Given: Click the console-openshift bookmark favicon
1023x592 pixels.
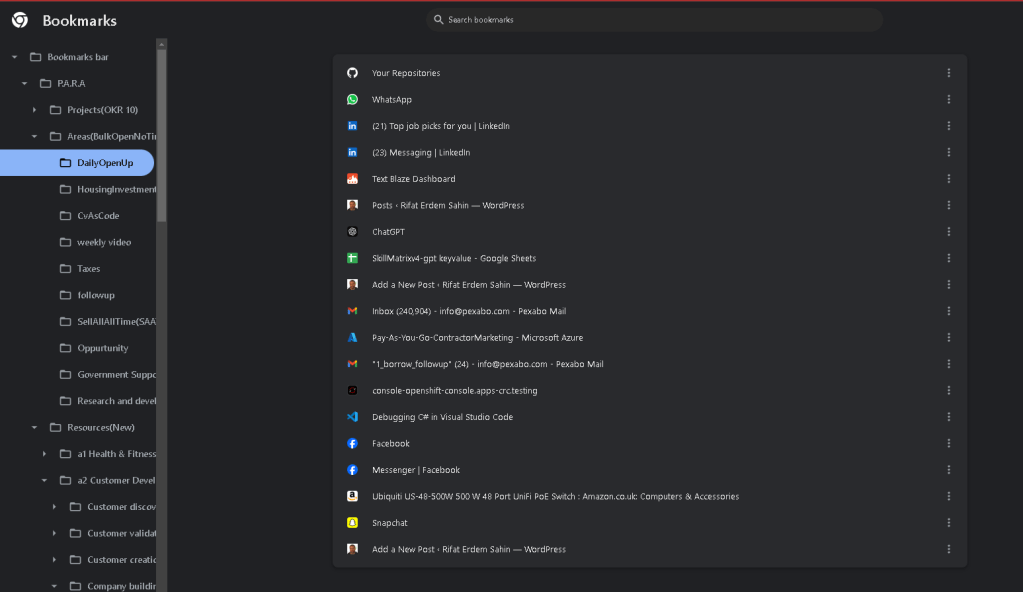Looking at the screenshot, I should point(352,390).
